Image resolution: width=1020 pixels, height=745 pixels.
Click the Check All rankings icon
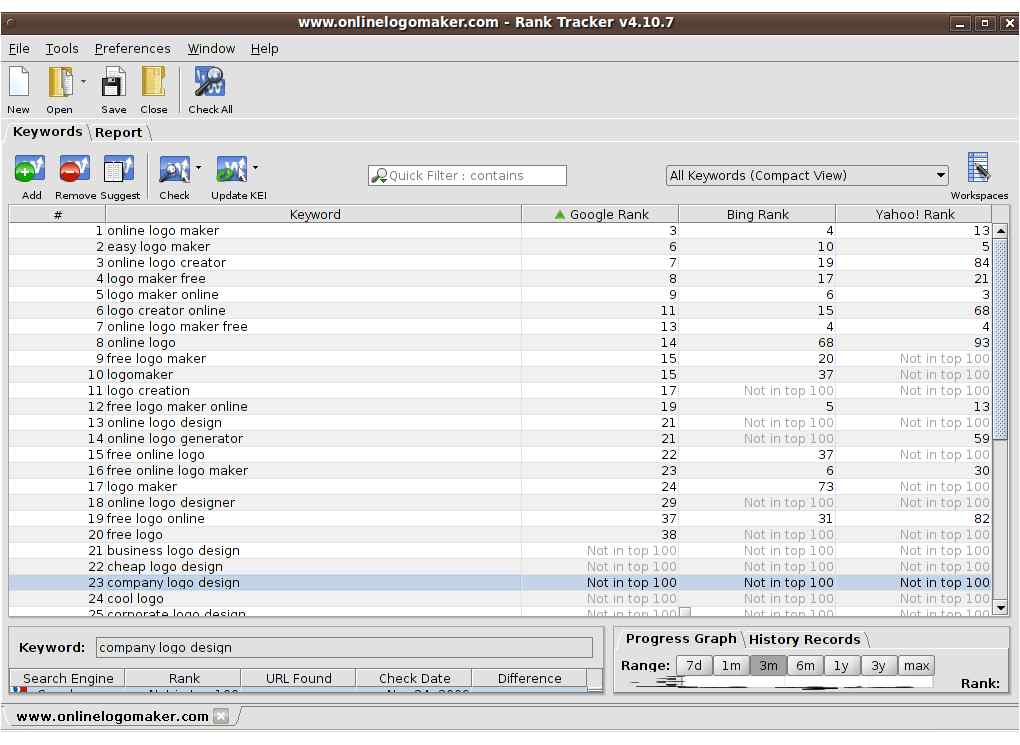coord(210,82)
